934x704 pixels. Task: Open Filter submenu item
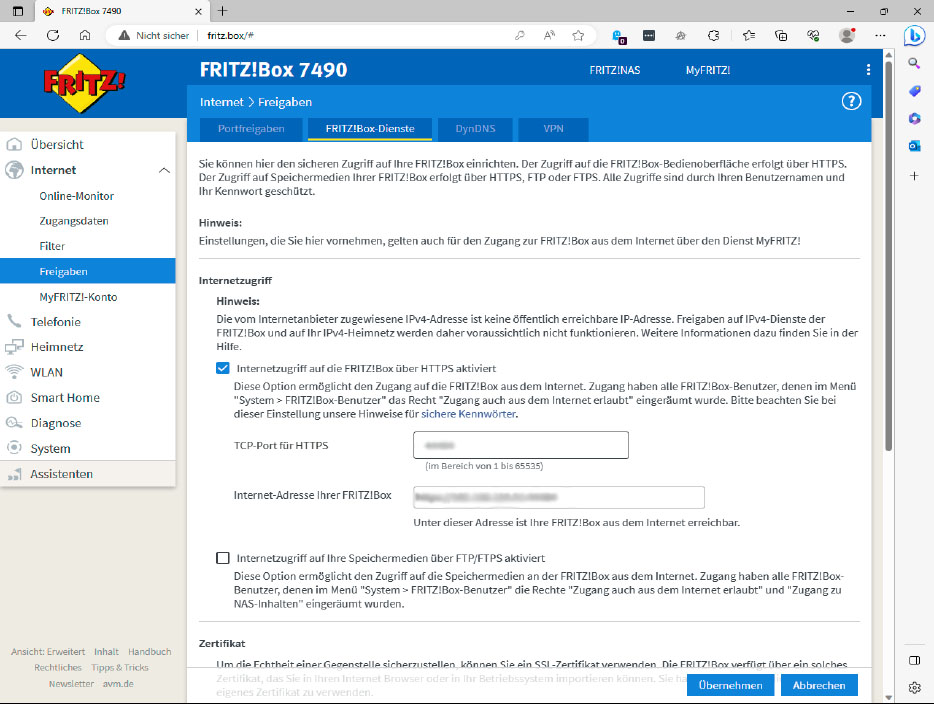(52, 246)
